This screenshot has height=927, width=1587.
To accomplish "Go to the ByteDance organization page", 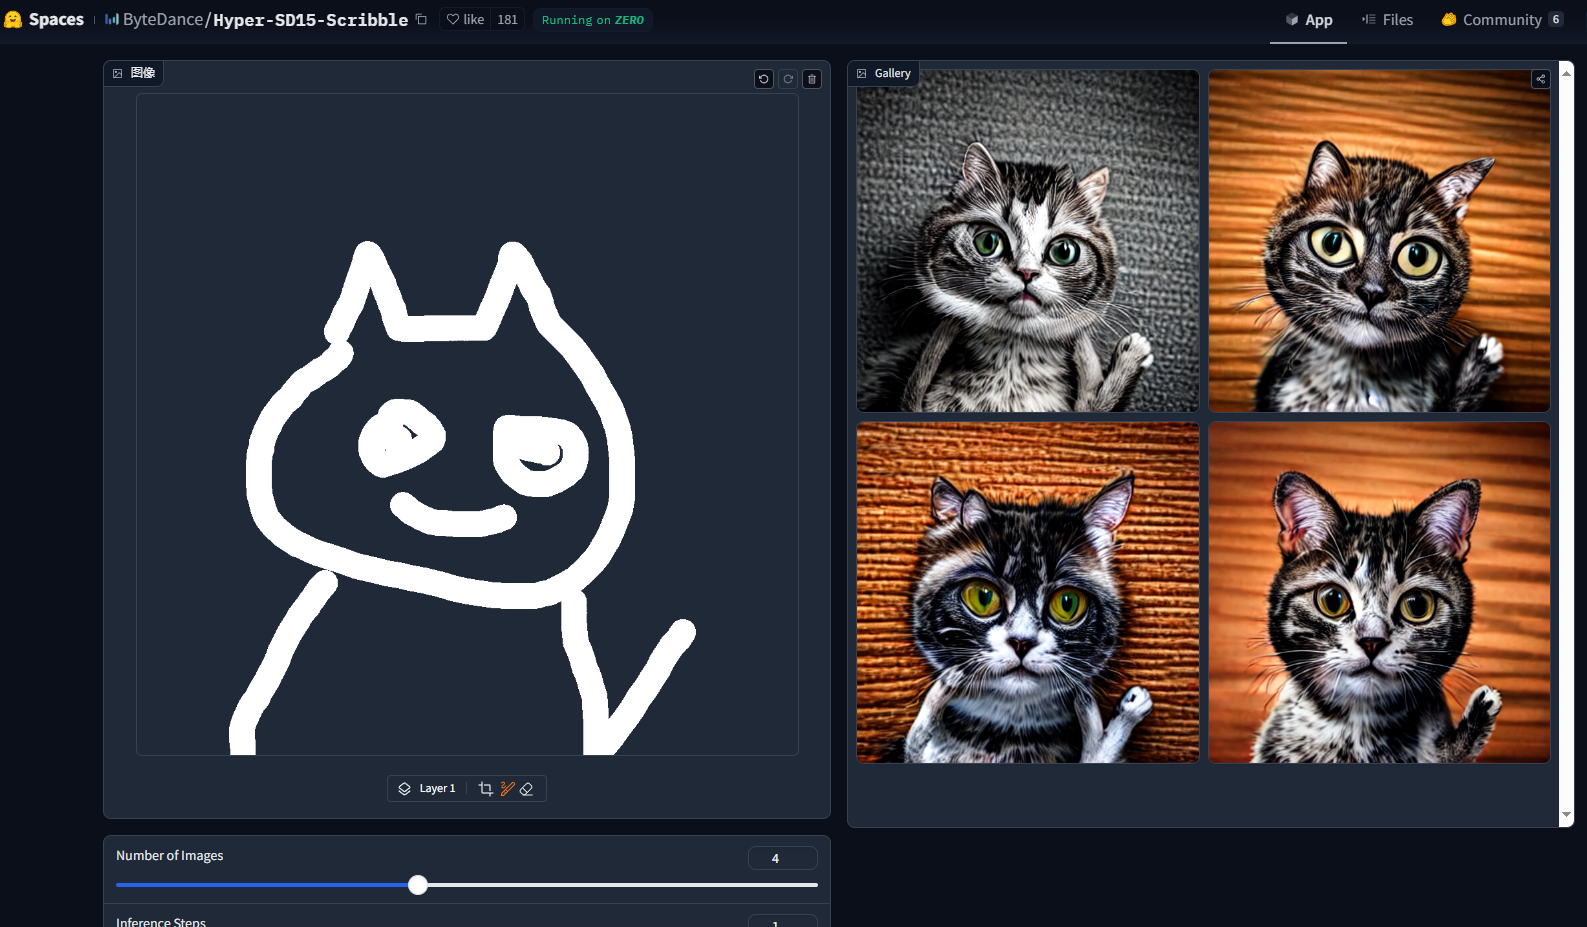I will (162, 20).
